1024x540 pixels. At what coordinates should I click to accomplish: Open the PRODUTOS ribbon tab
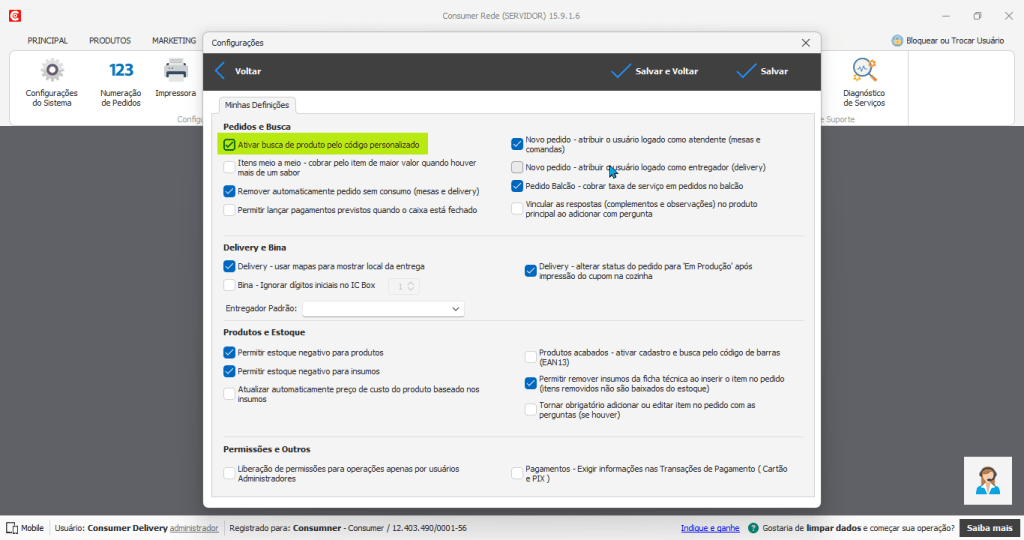[110, 41]
